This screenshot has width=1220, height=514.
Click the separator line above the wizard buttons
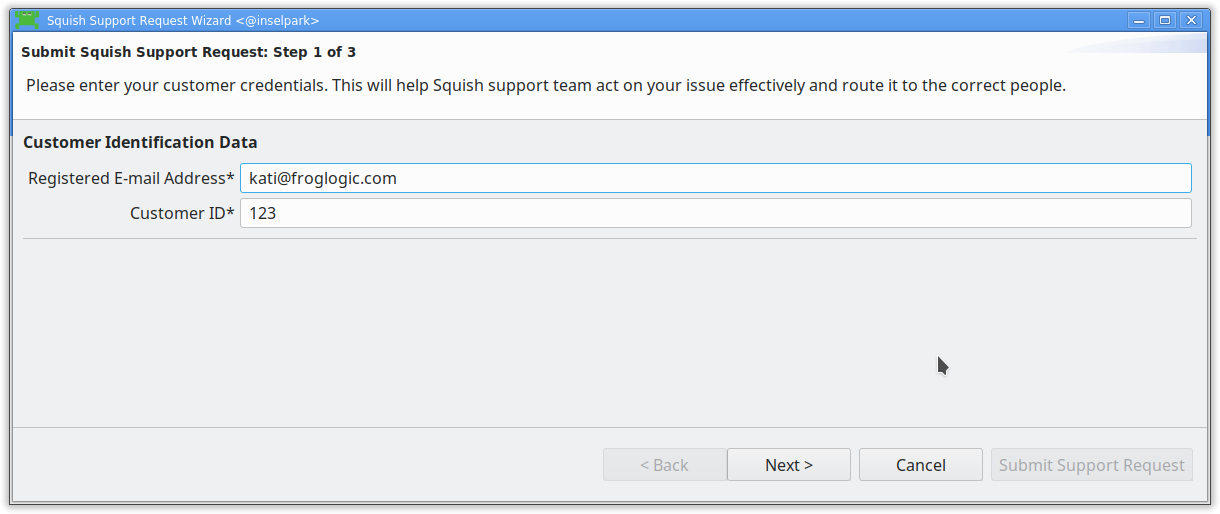tap(609, 428)
